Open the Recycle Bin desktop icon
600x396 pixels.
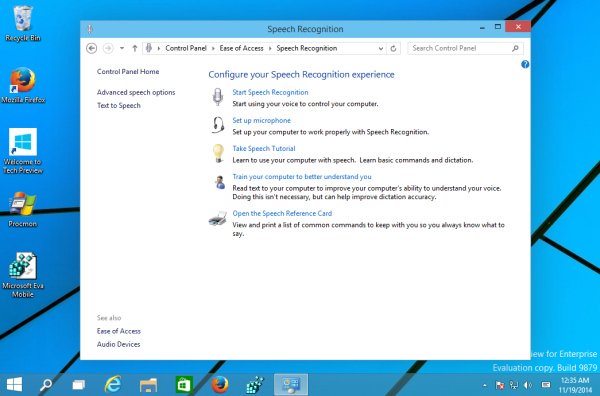pos(23,23)
